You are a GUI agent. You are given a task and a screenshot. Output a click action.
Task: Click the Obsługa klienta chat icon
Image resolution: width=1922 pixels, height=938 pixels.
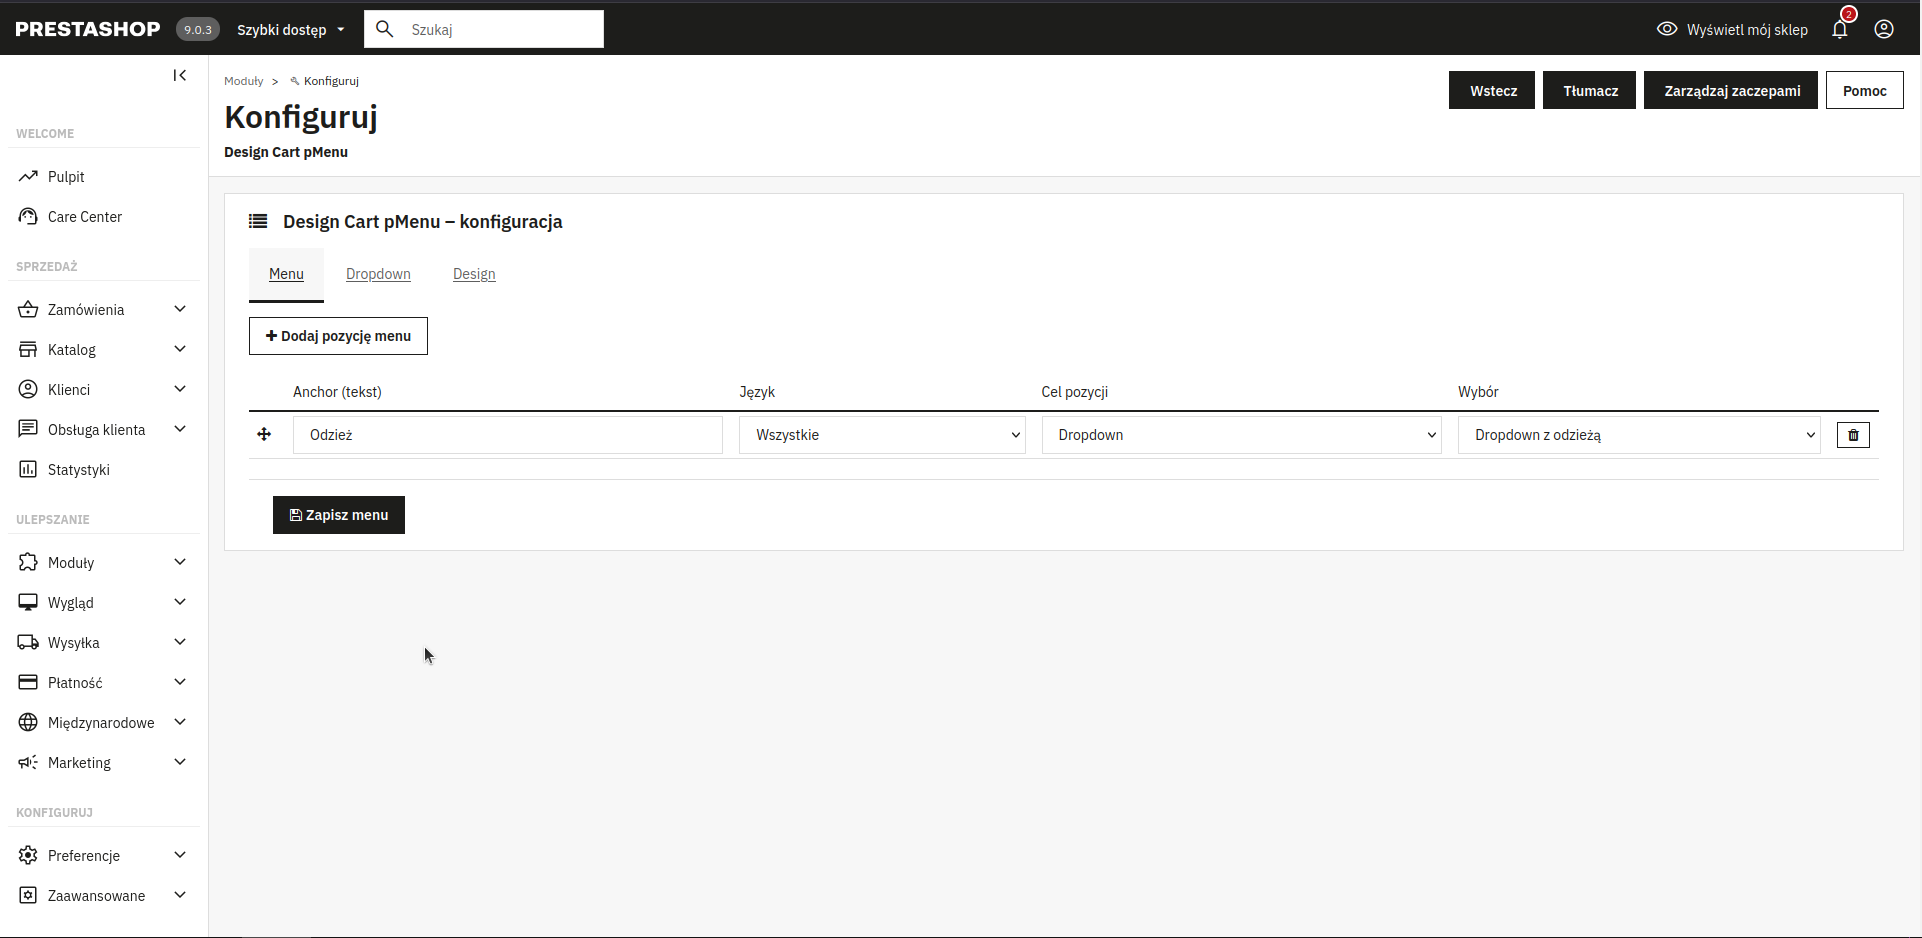(28, 429)
